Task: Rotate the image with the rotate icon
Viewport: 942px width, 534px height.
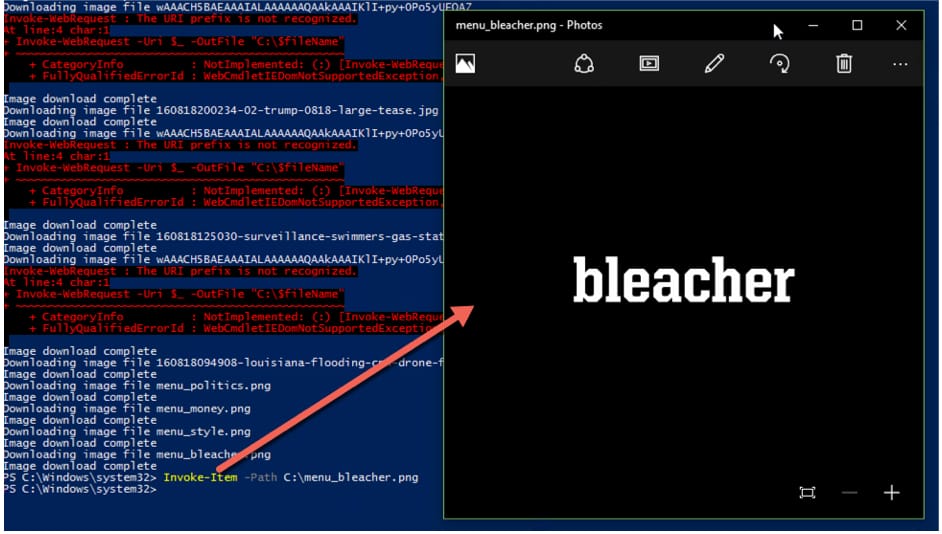Action: [778, 64]
